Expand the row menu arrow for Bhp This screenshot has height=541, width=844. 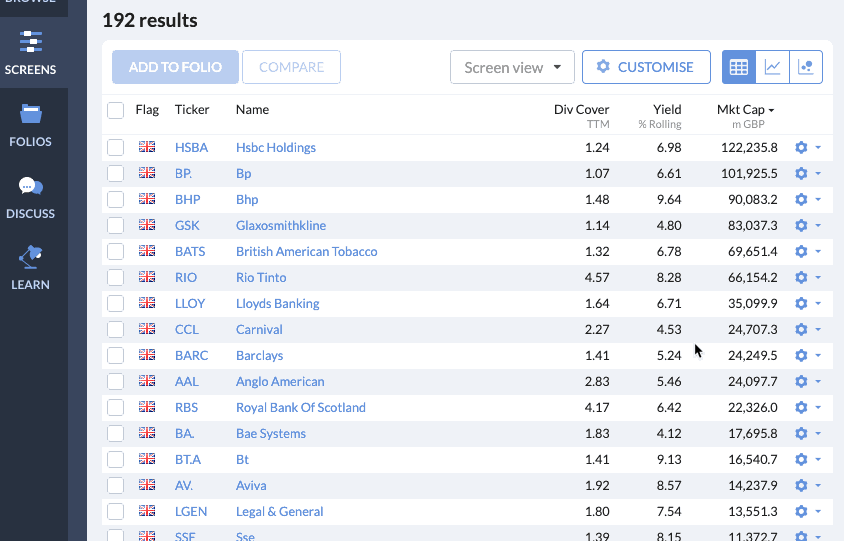tap(818, 199)
